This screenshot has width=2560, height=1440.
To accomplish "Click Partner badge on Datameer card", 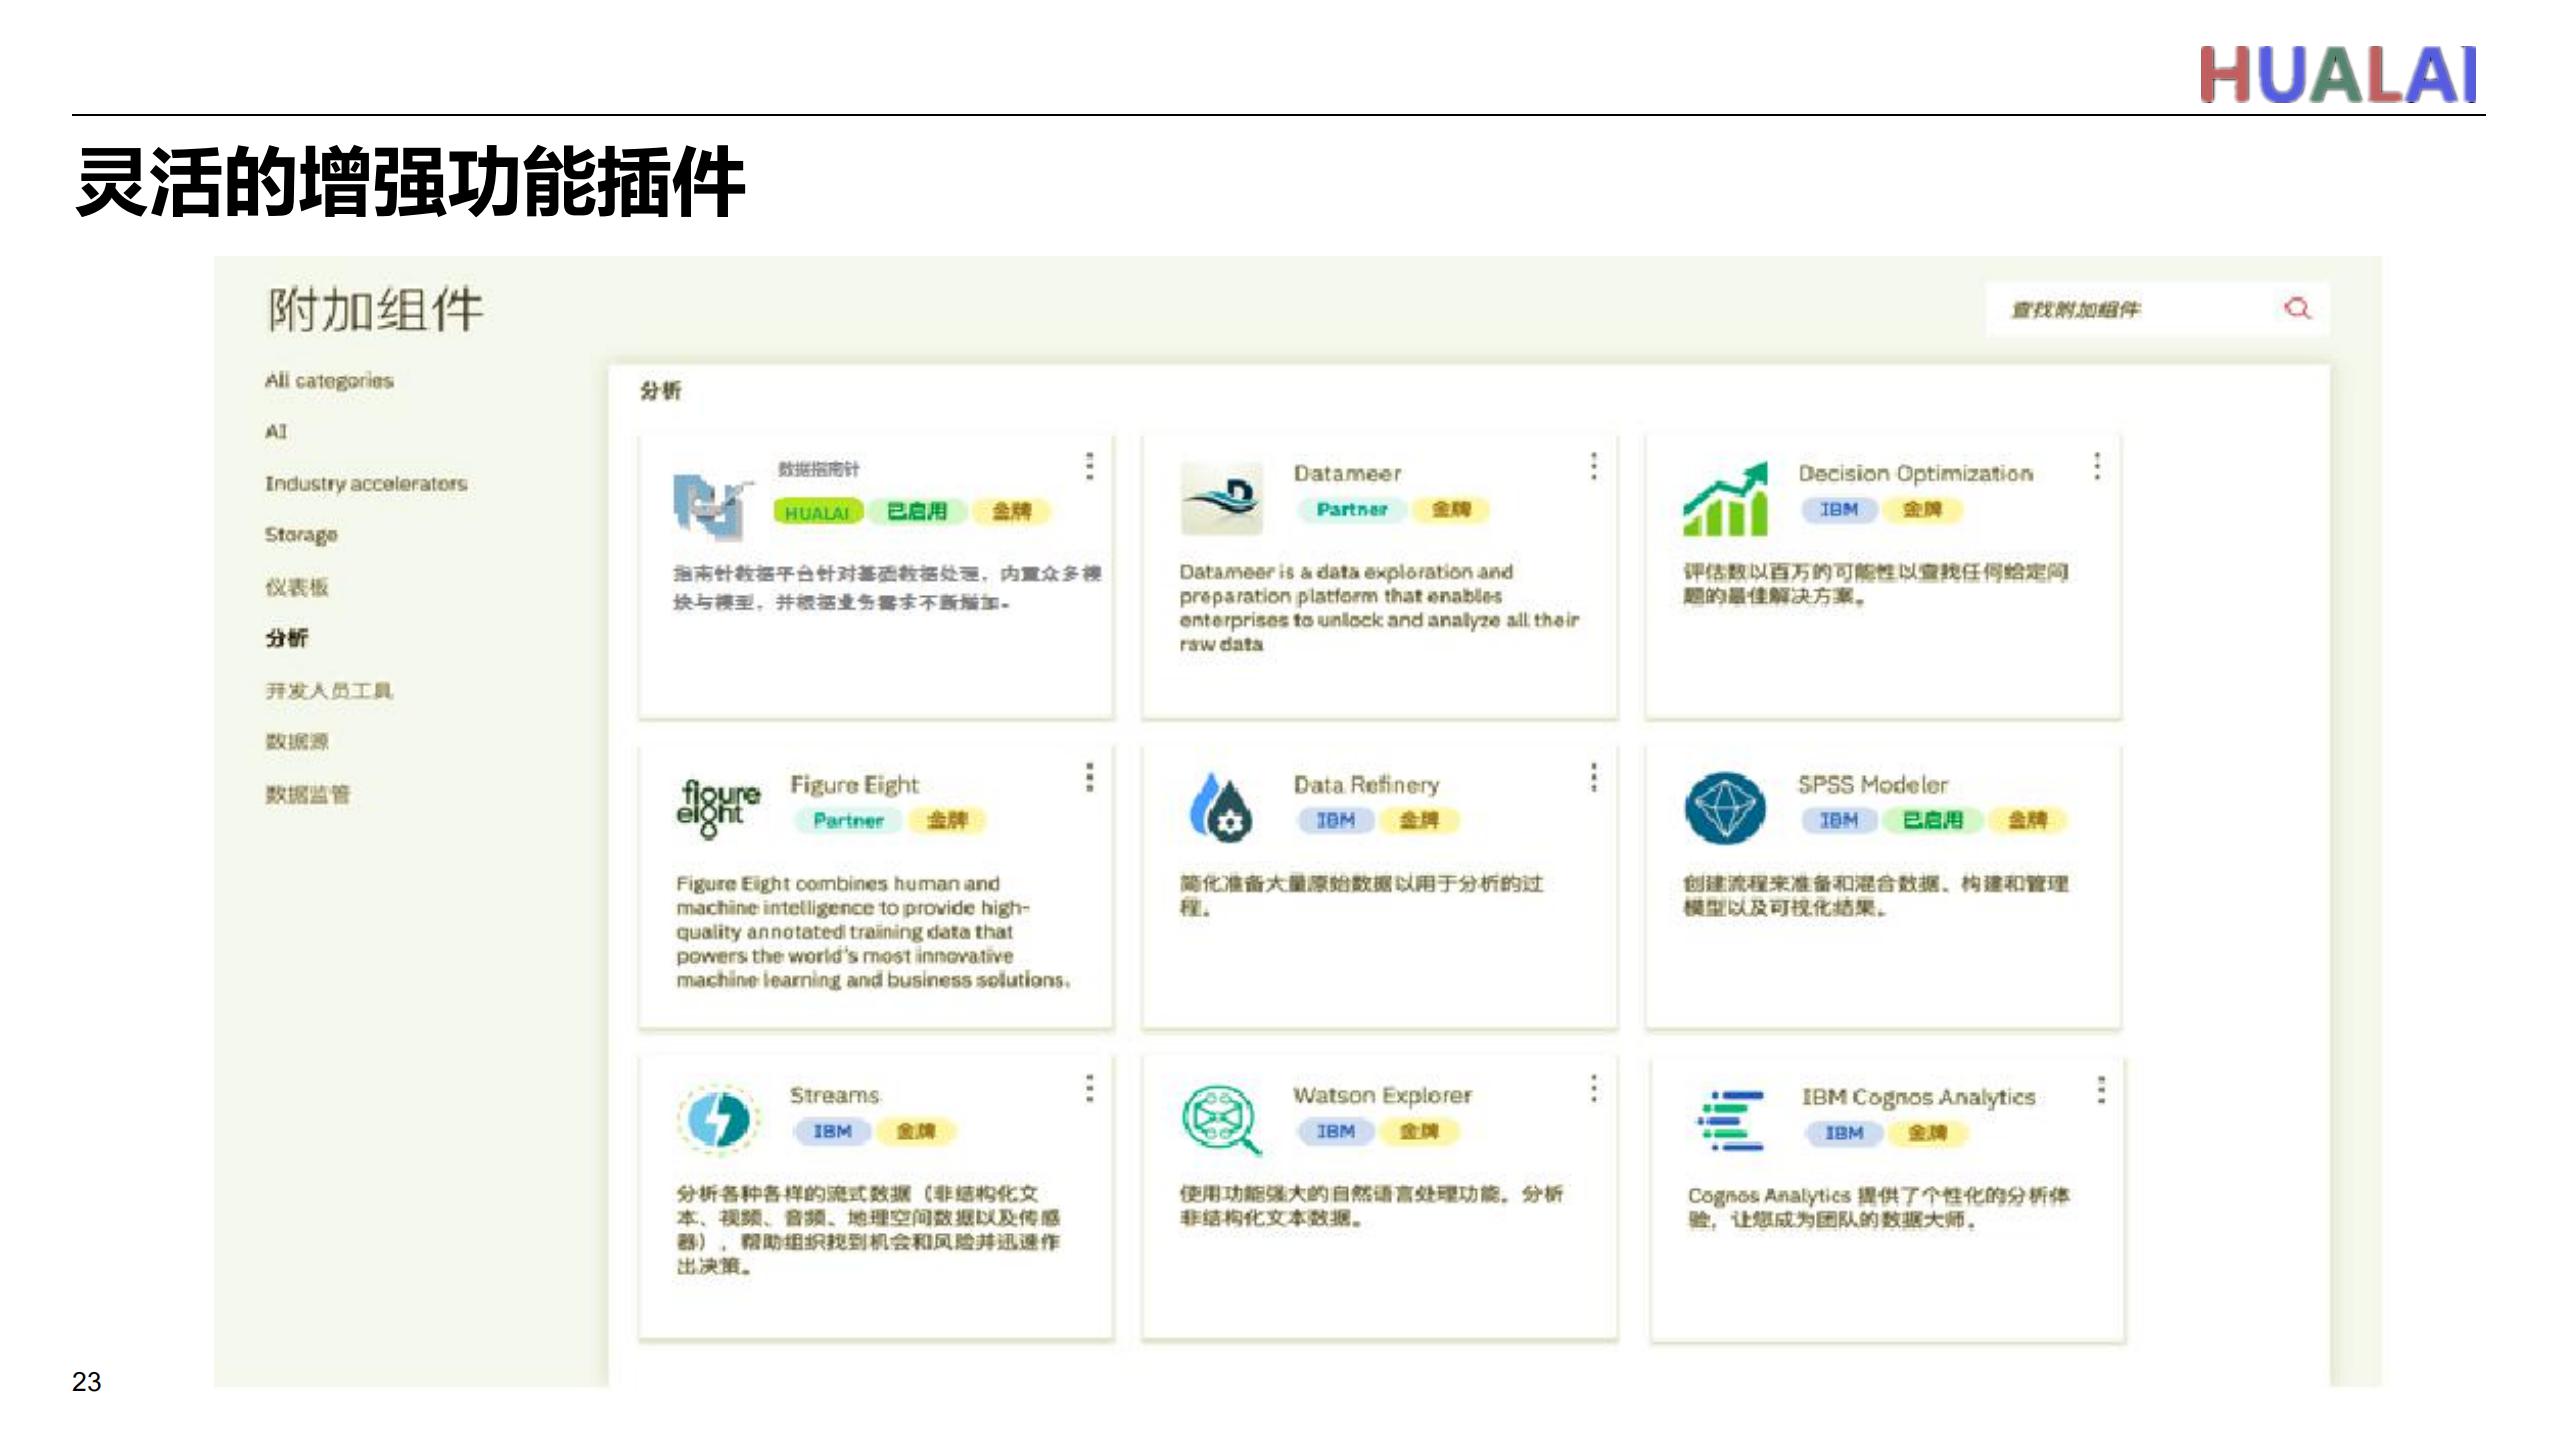I will [x=1352, y=509].
